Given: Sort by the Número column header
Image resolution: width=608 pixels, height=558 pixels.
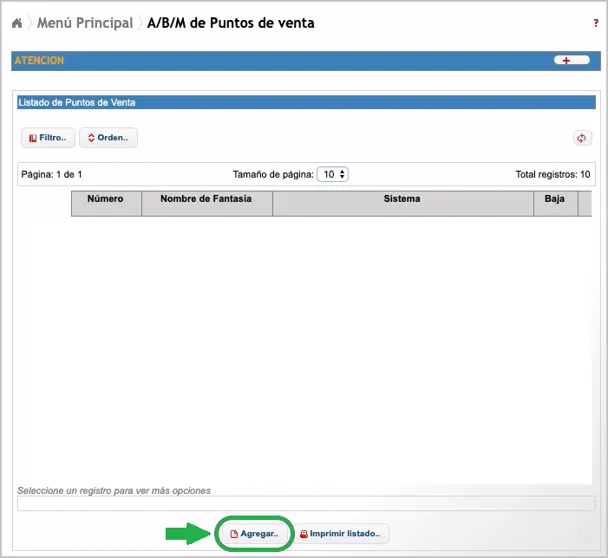Looking at the screenshot, I should (x=106, y=203).
